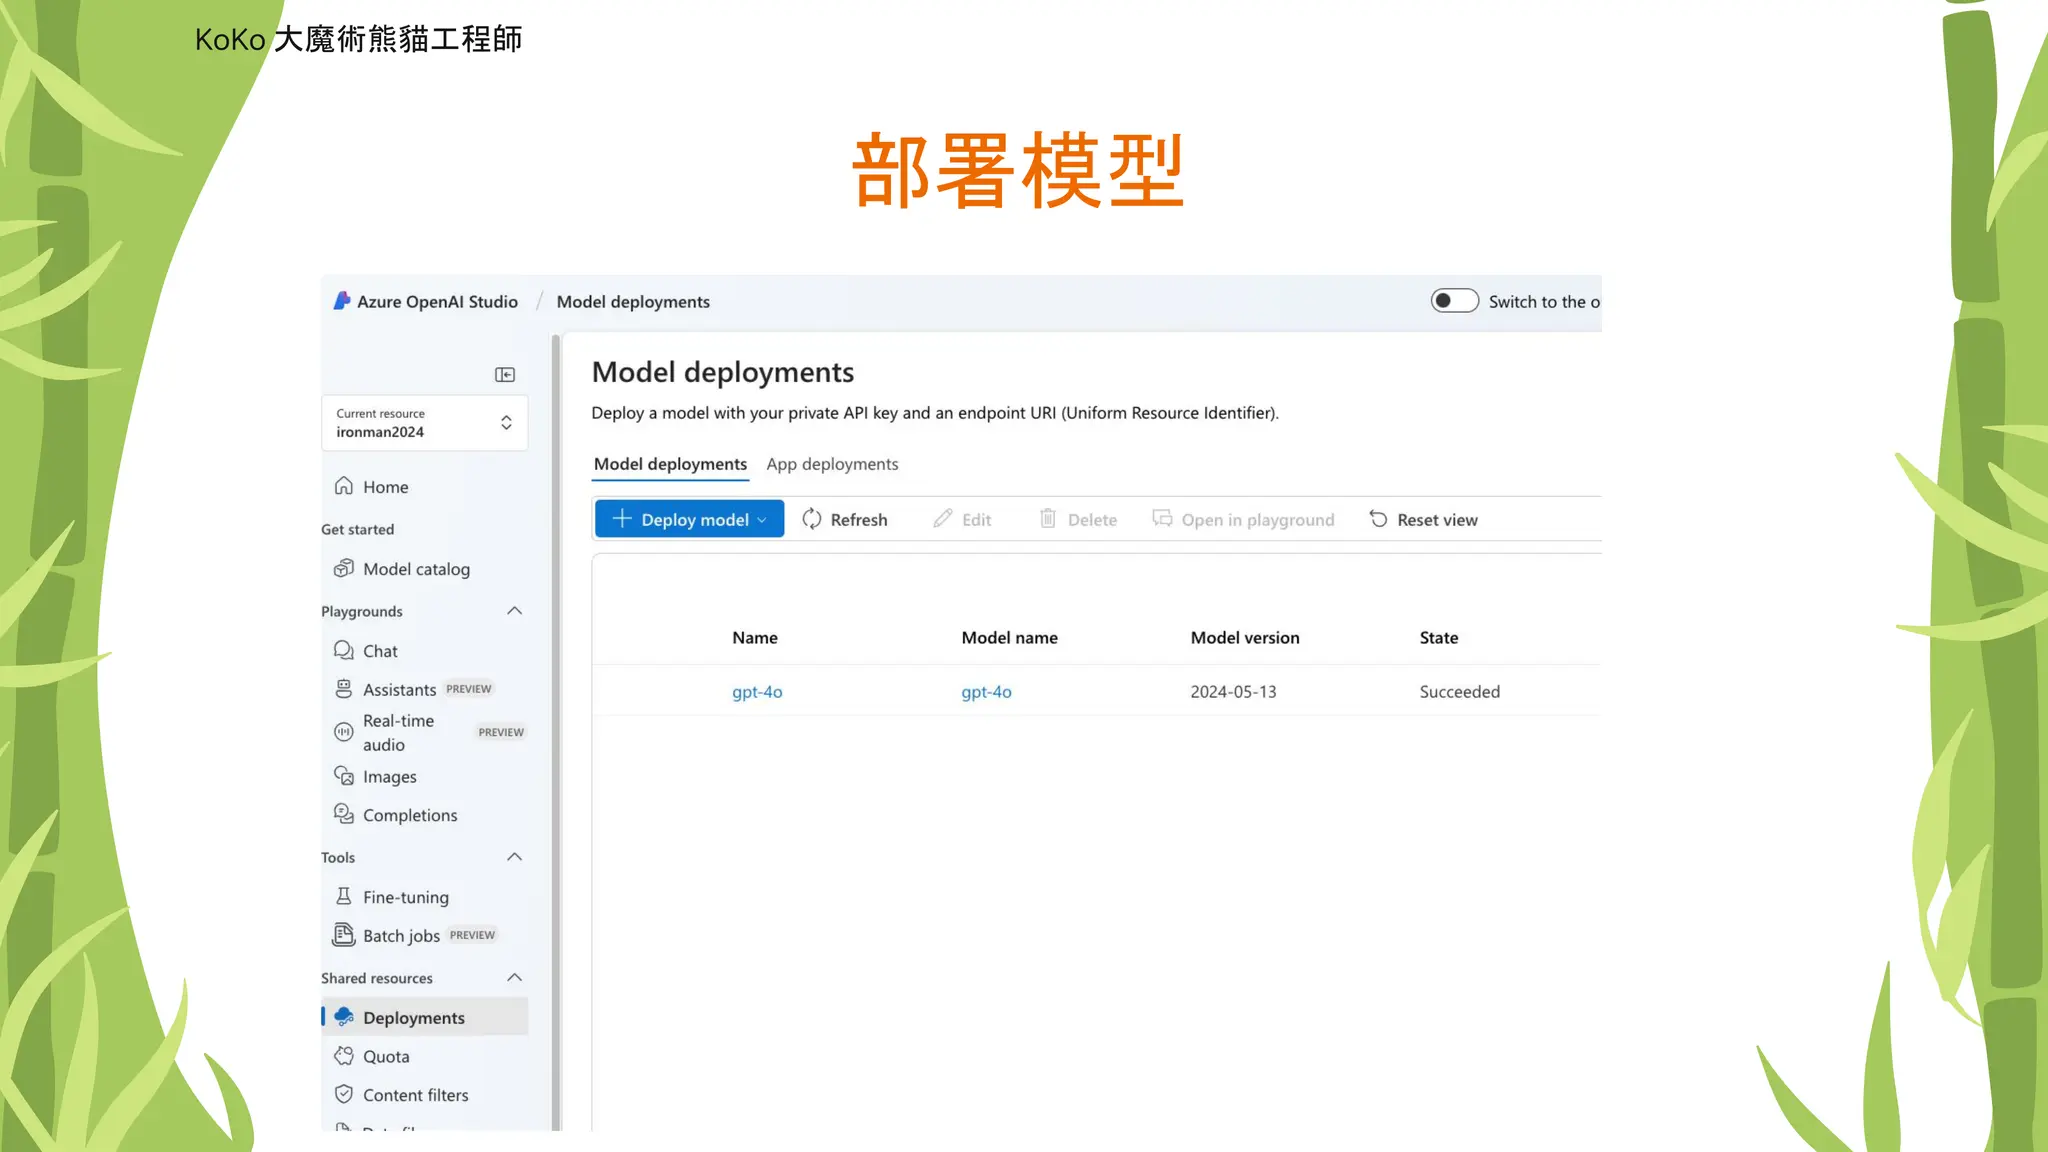
Task: Collapse the Playgrounds section
Action: click(514, 611)
